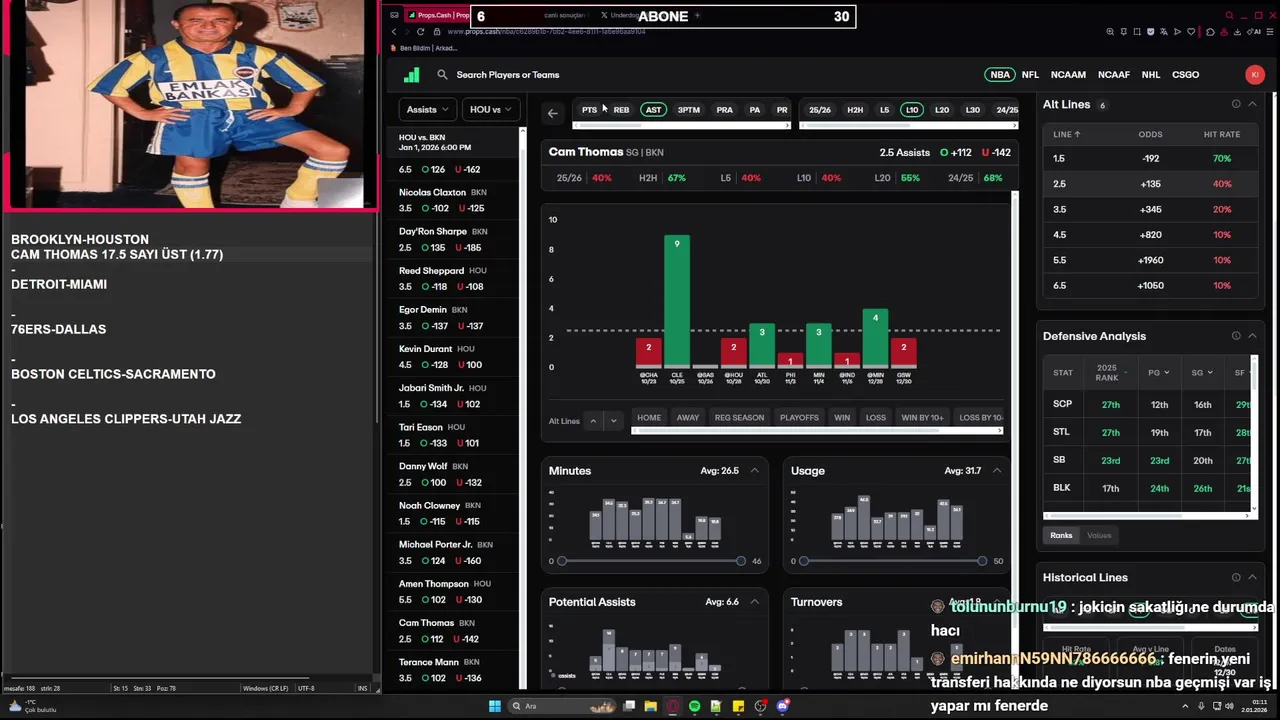The height and width of the screenshot is (720, 1280).
Task: Filter games by HOME
Action: (x=649, y=418)
